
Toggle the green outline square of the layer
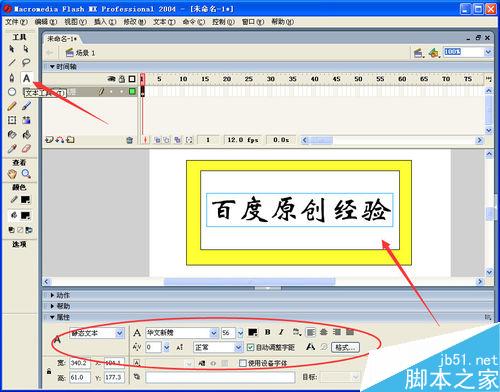(132, 91)
